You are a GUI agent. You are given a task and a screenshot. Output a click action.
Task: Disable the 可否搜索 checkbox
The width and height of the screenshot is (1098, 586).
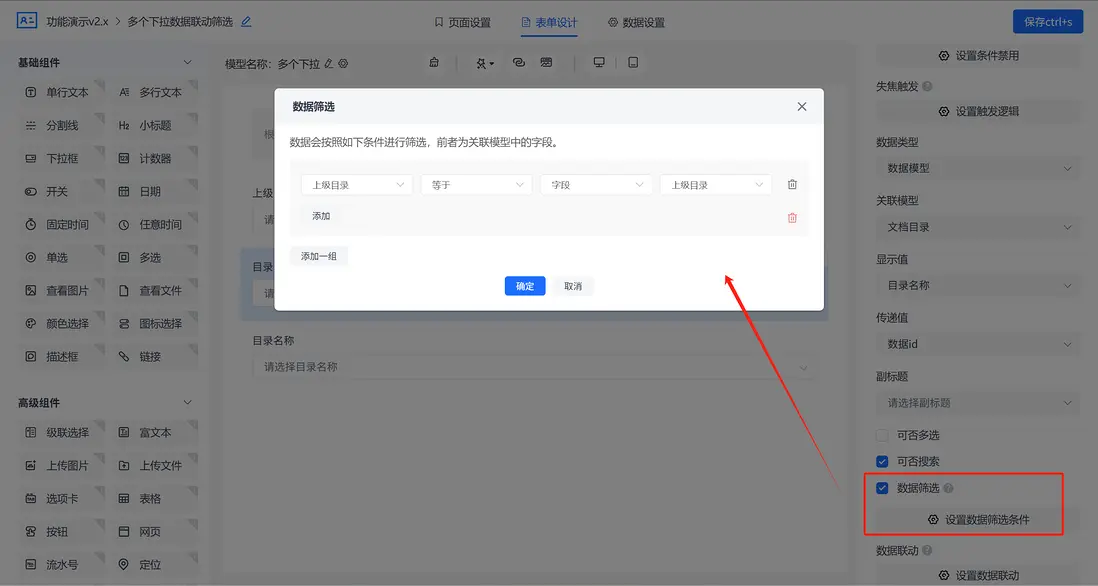click(x=881, y=461)
